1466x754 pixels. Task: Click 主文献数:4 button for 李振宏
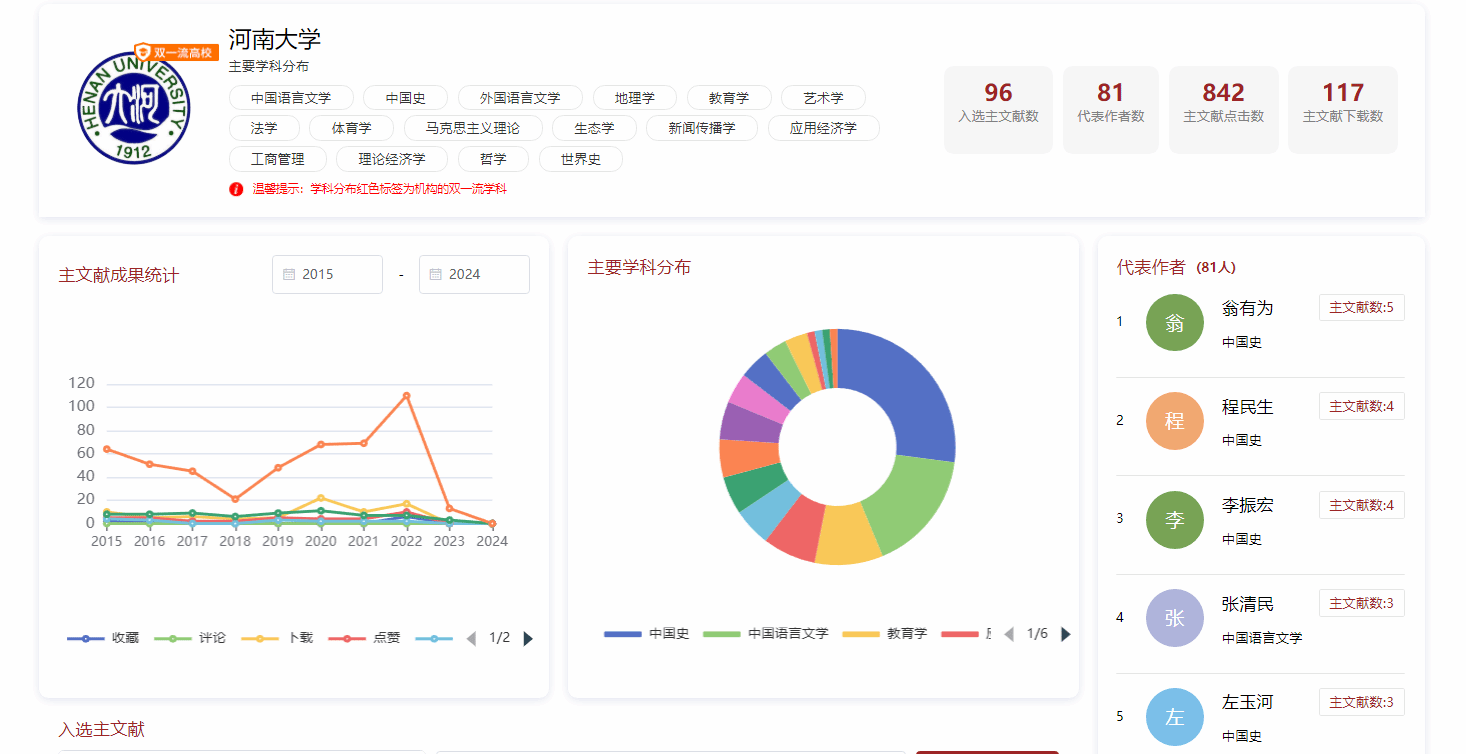pos(1361,505)
